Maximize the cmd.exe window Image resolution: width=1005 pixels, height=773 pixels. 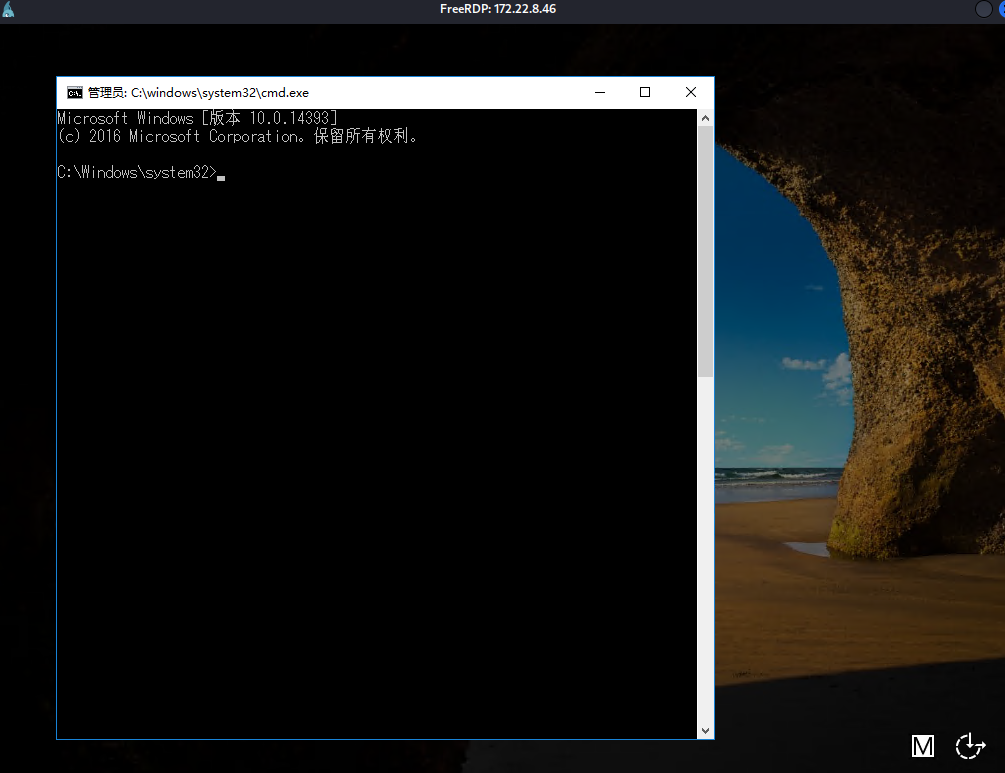(x=645, y=93)
